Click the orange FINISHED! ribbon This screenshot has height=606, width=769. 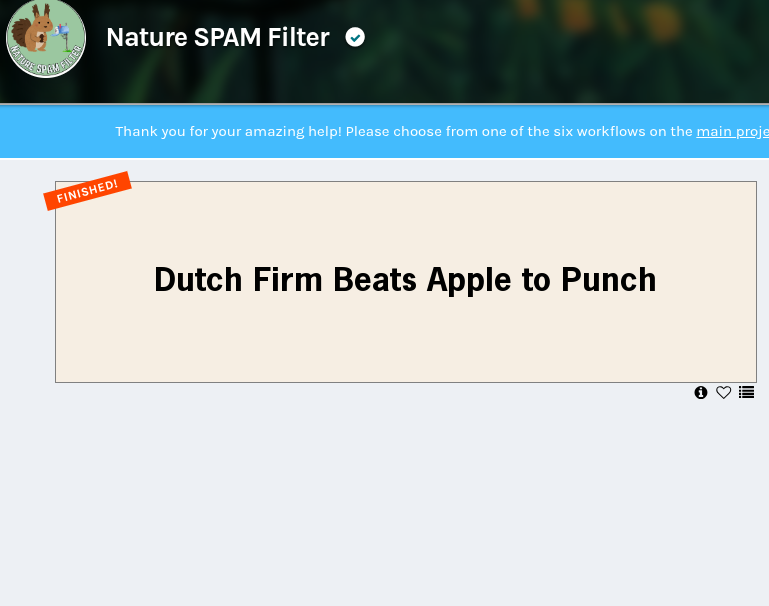tap(87, 191)
